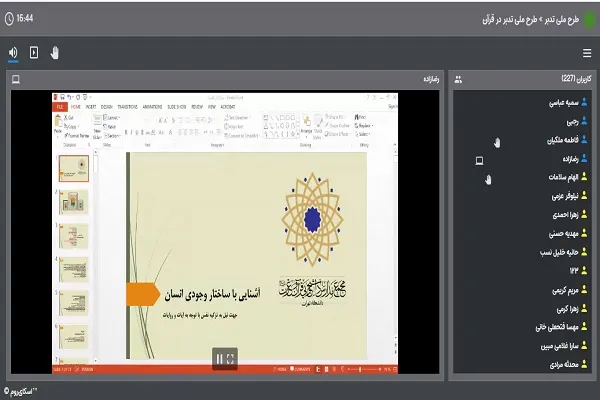Click the orange arrow shape on the slide
600x400 pixels.
click(x=143, y=294)
